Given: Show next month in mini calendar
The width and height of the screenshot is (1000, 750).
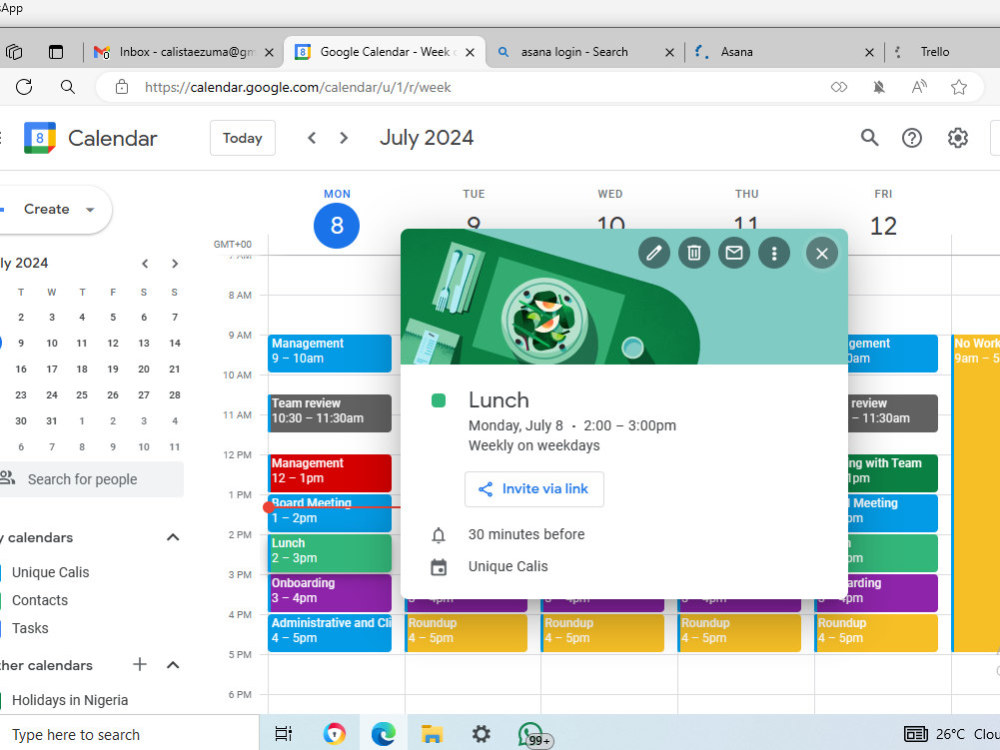Looking at the screenshot, I should pyautogui.click(x=175, y=263).
